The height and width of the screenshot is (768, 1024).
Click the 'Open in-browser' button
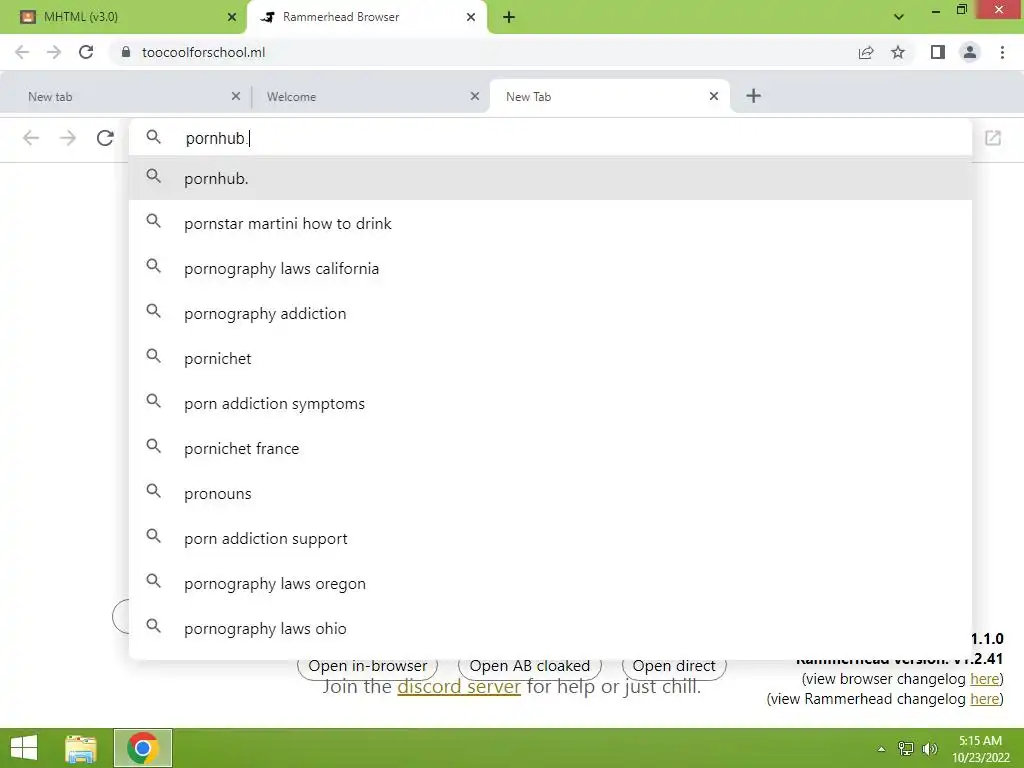point(368,667)
